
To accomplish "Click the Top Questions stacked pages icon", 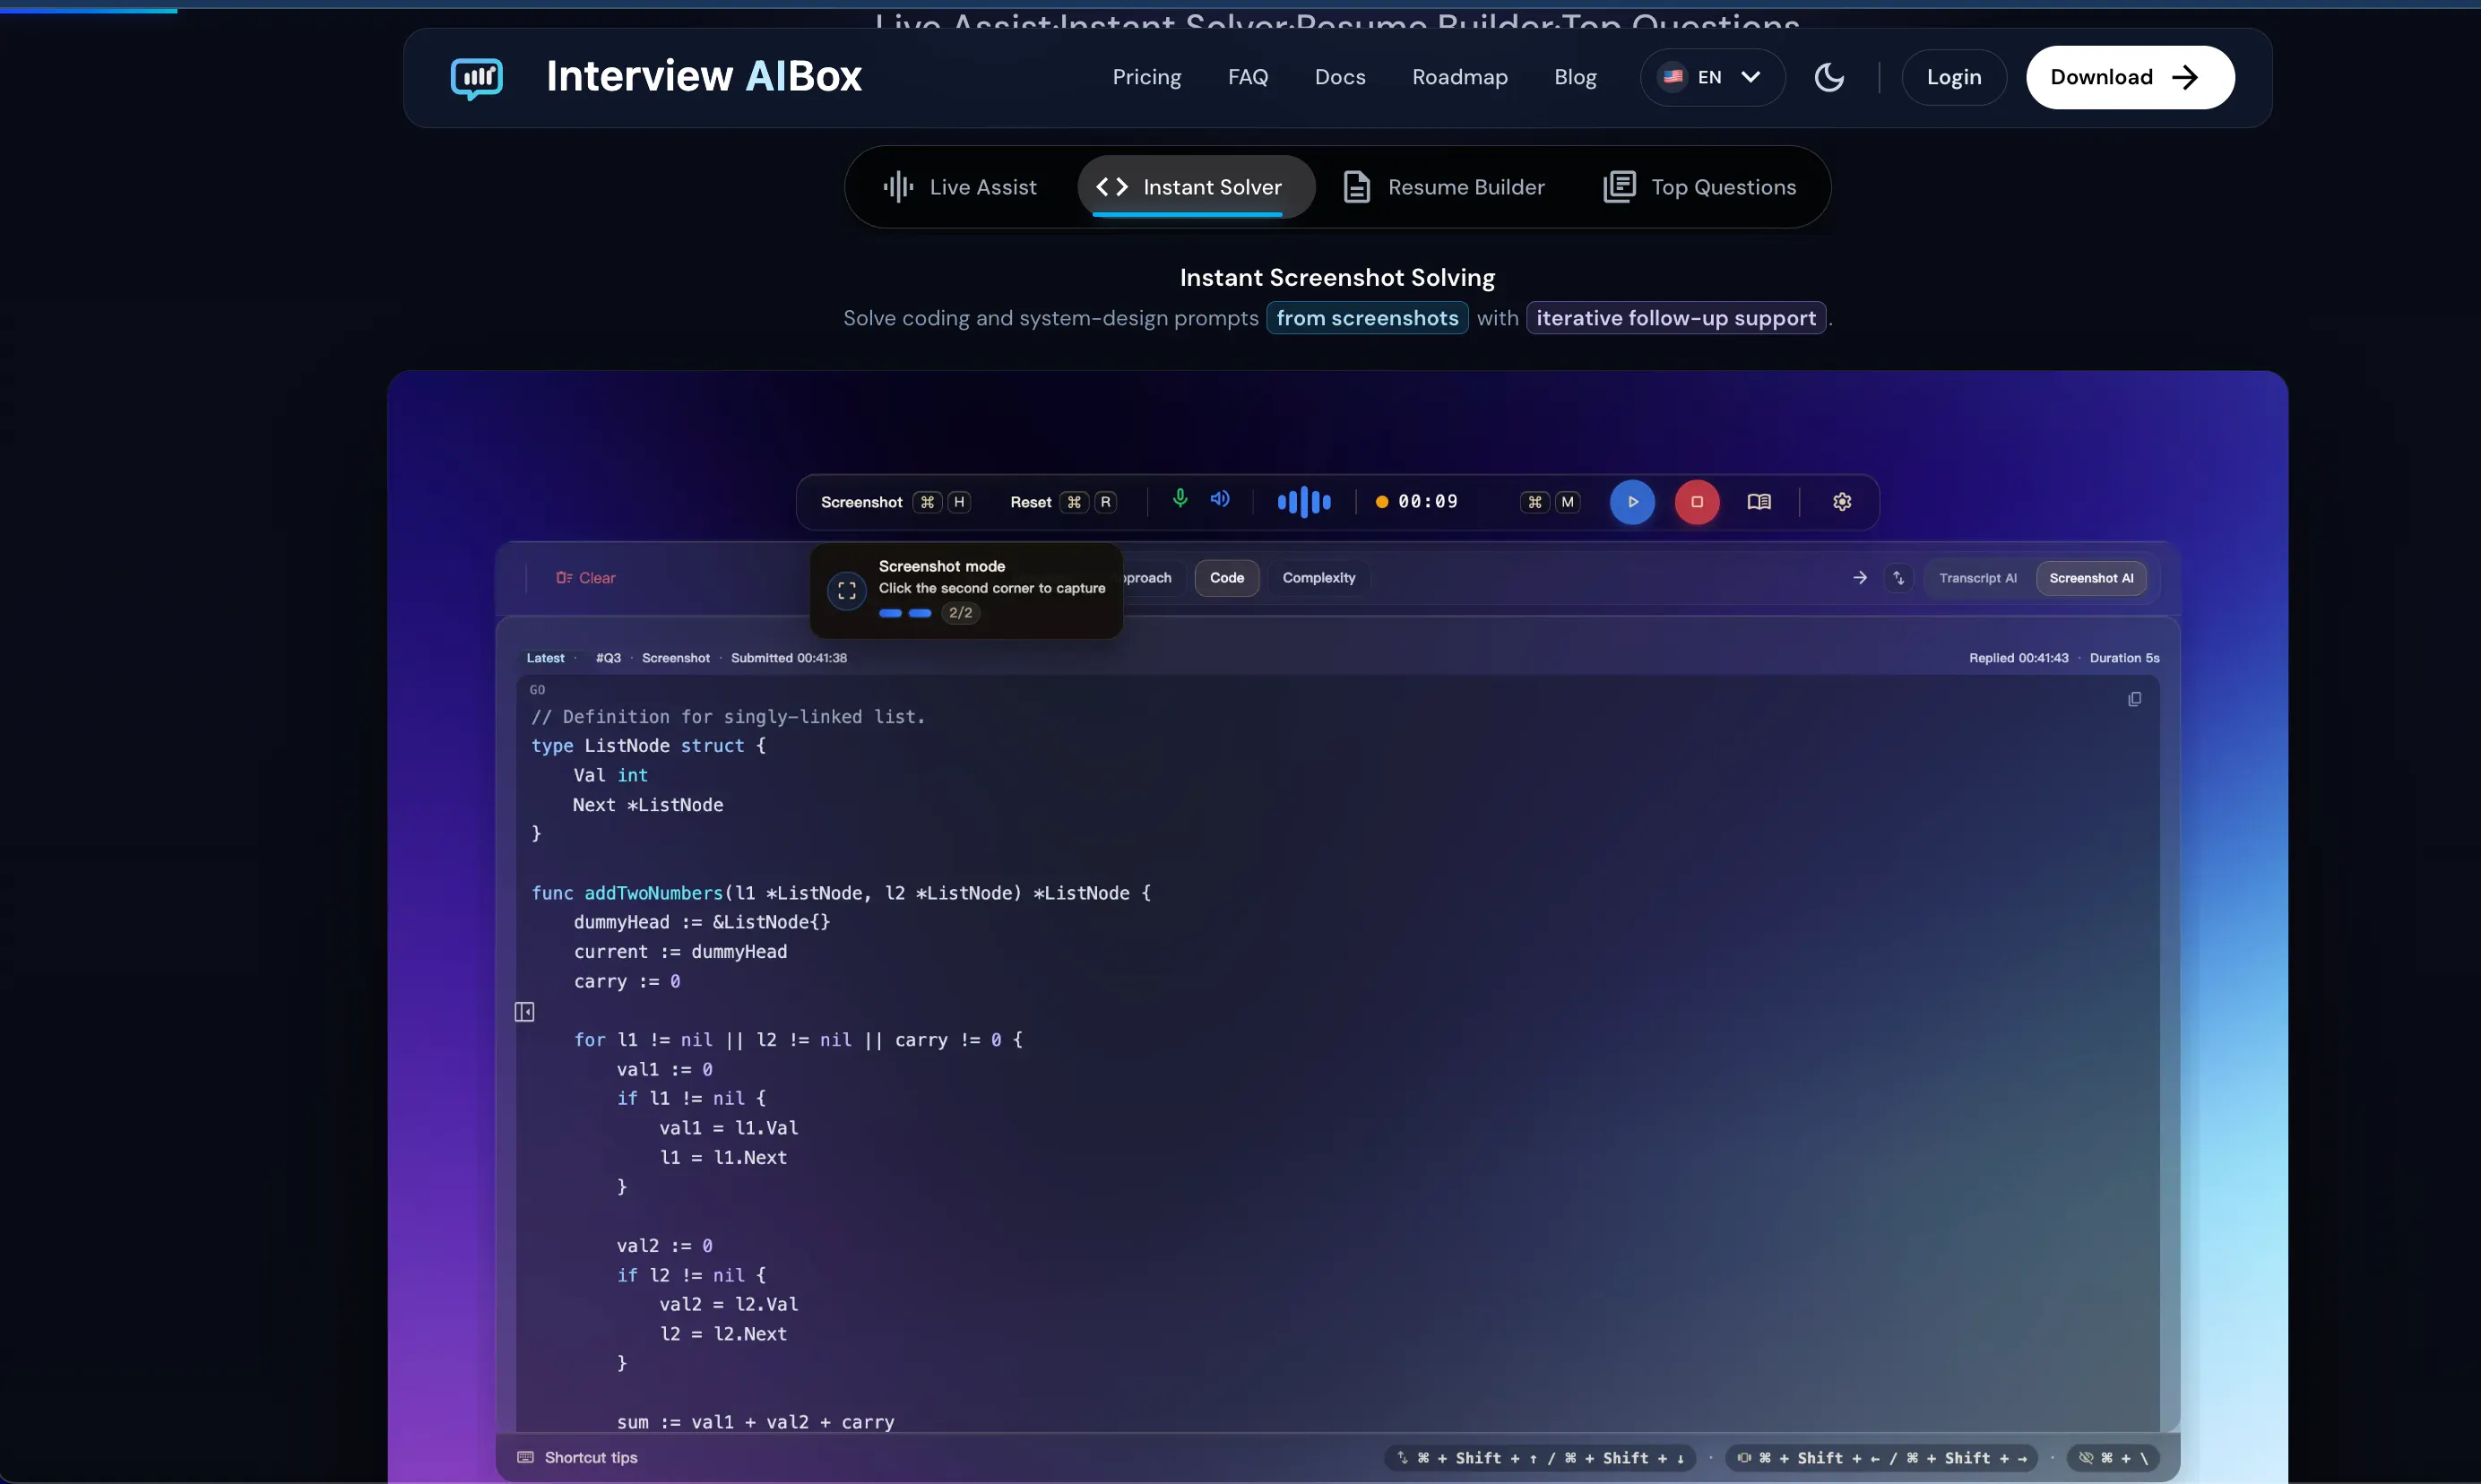I will 1619,187.
